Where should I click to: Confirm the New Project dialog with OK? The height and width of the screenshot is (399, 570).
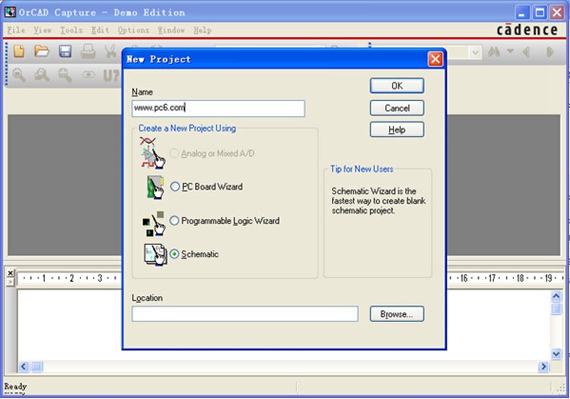point(397,86)
